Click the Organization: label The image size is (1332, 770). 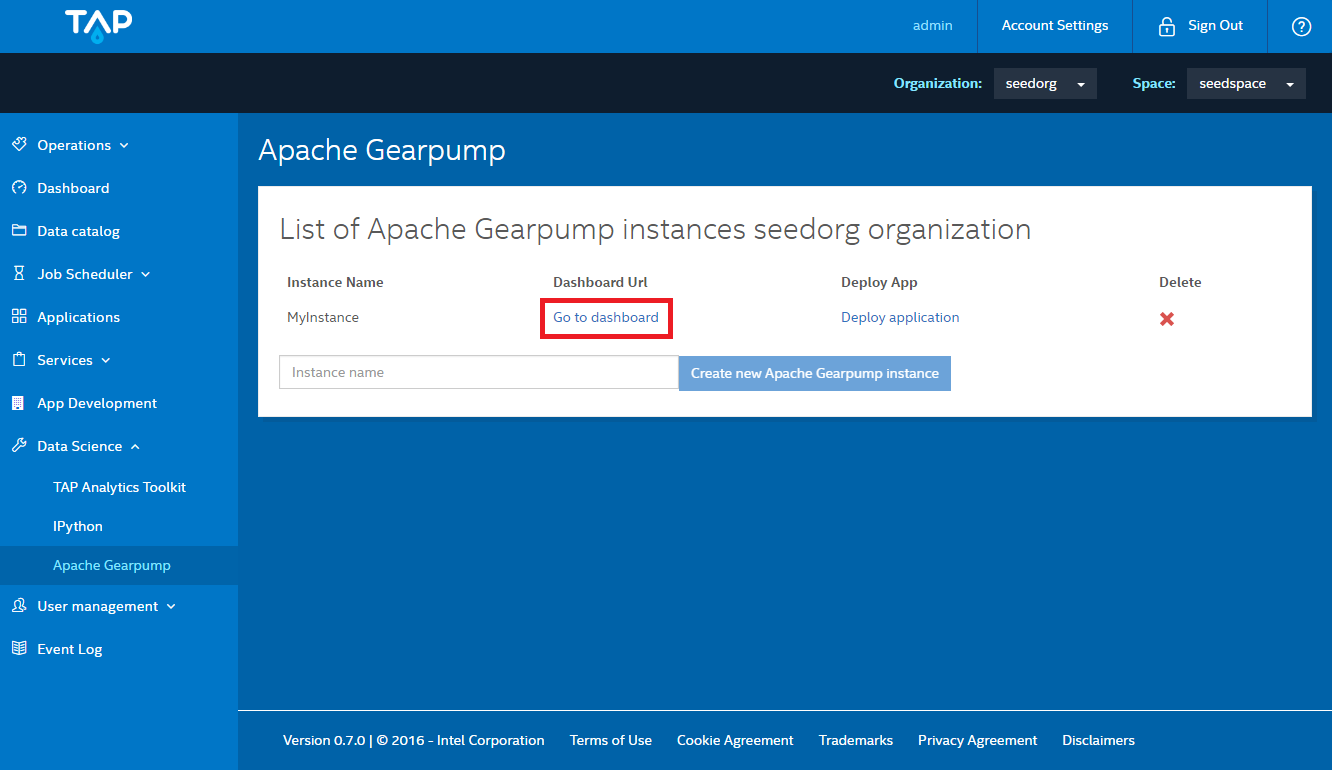938,84
